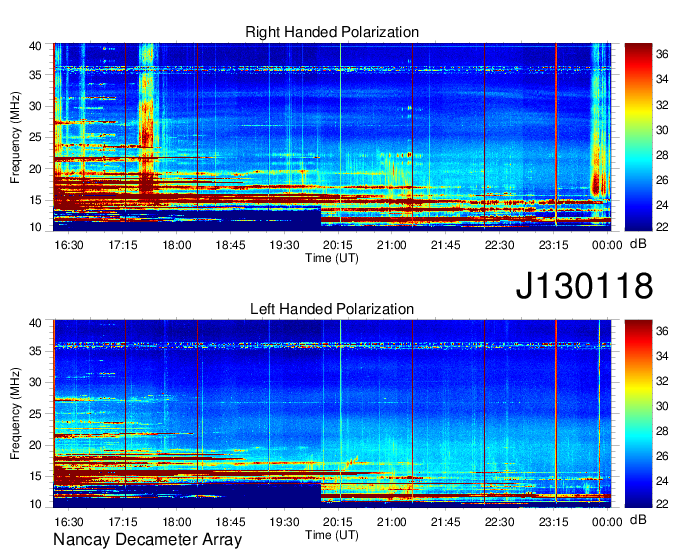Click the 34 dB label on the Left Handed color bar

(662, 356)
